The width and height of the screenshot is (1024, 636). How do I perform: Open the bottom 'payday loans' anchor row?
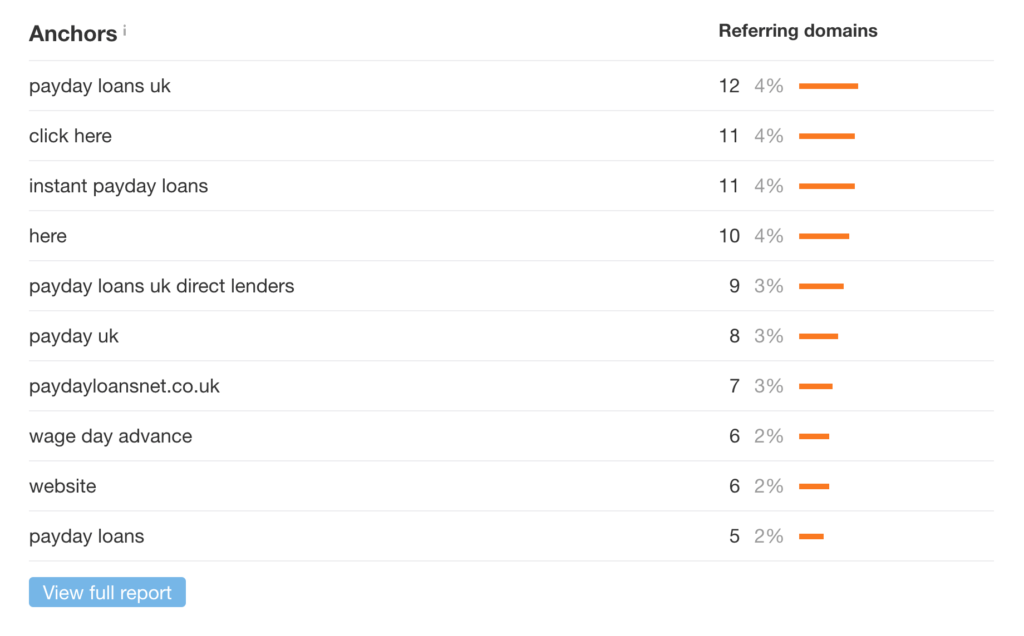click(86, 536)
